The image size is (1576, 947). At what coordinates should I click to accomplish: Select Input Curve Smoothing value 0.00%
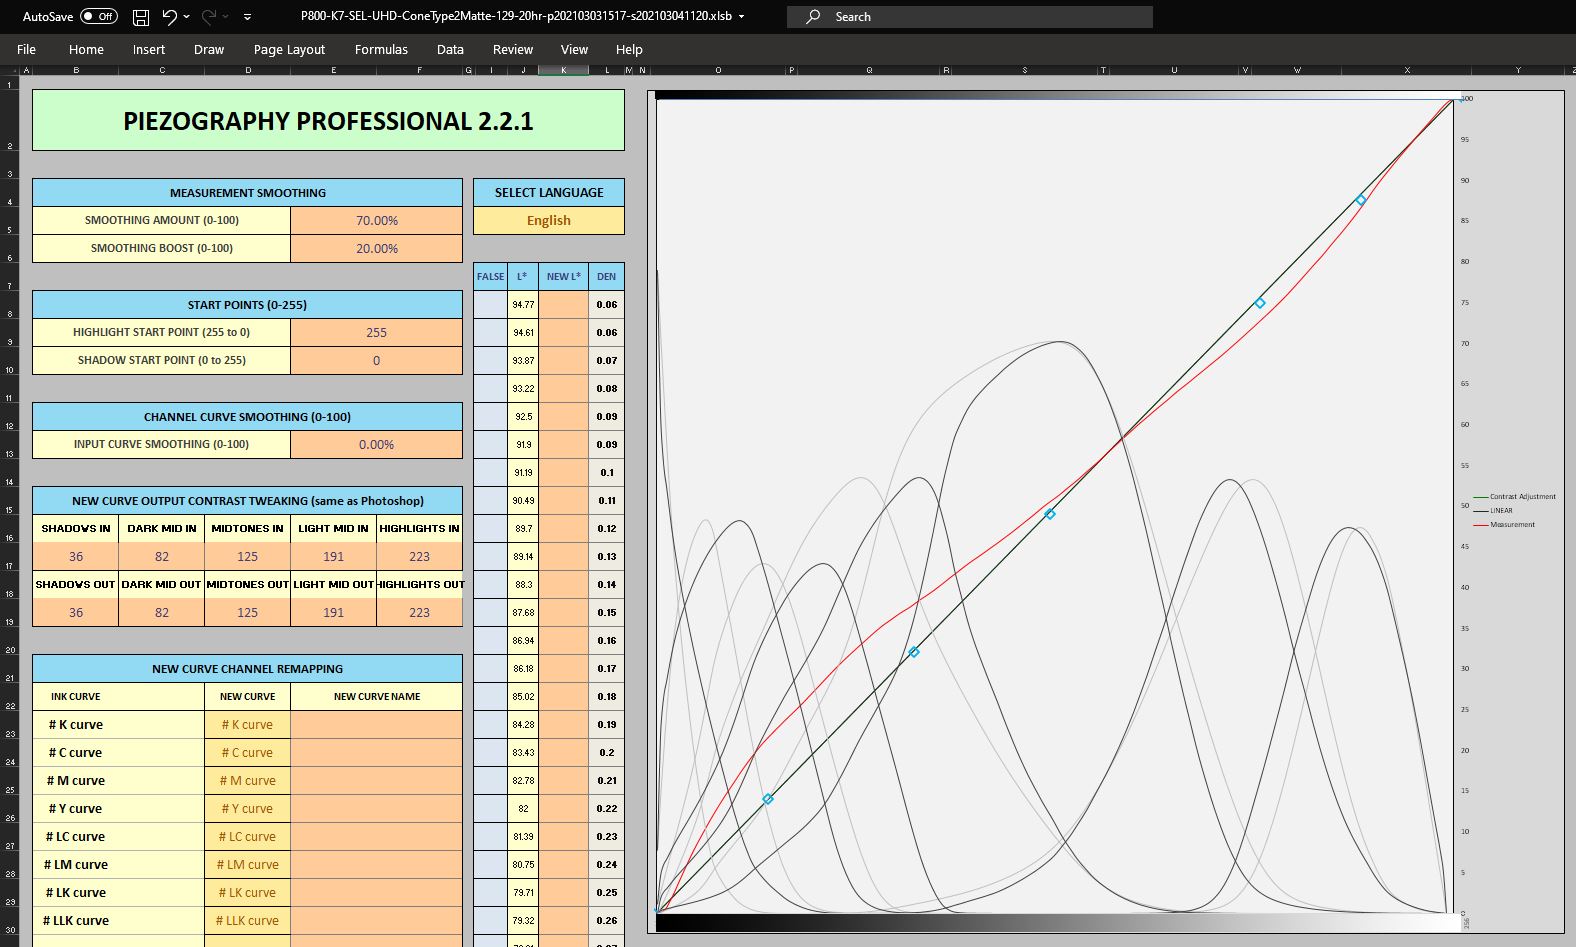377,445
